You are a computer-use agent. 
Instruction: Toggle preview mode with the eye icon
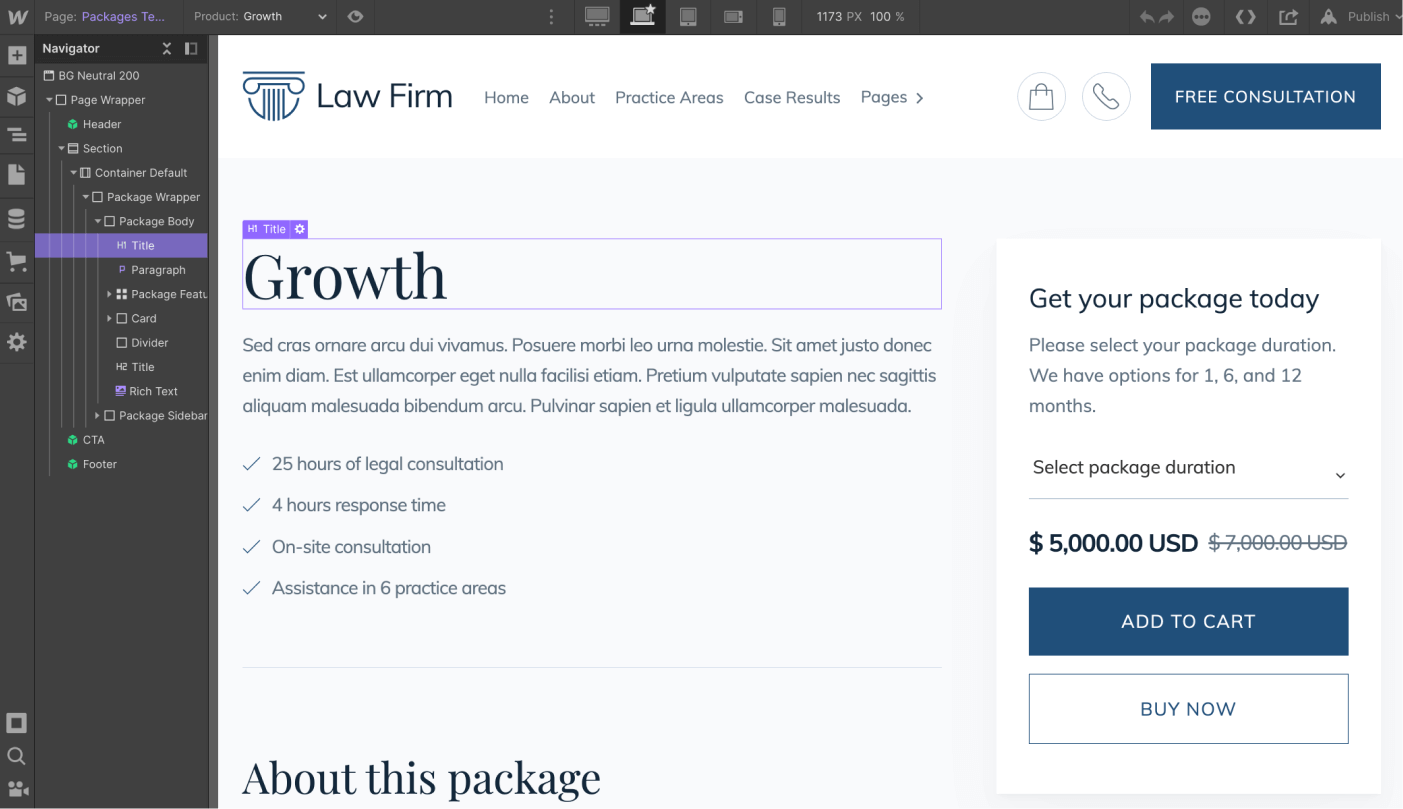click(355, 16)
